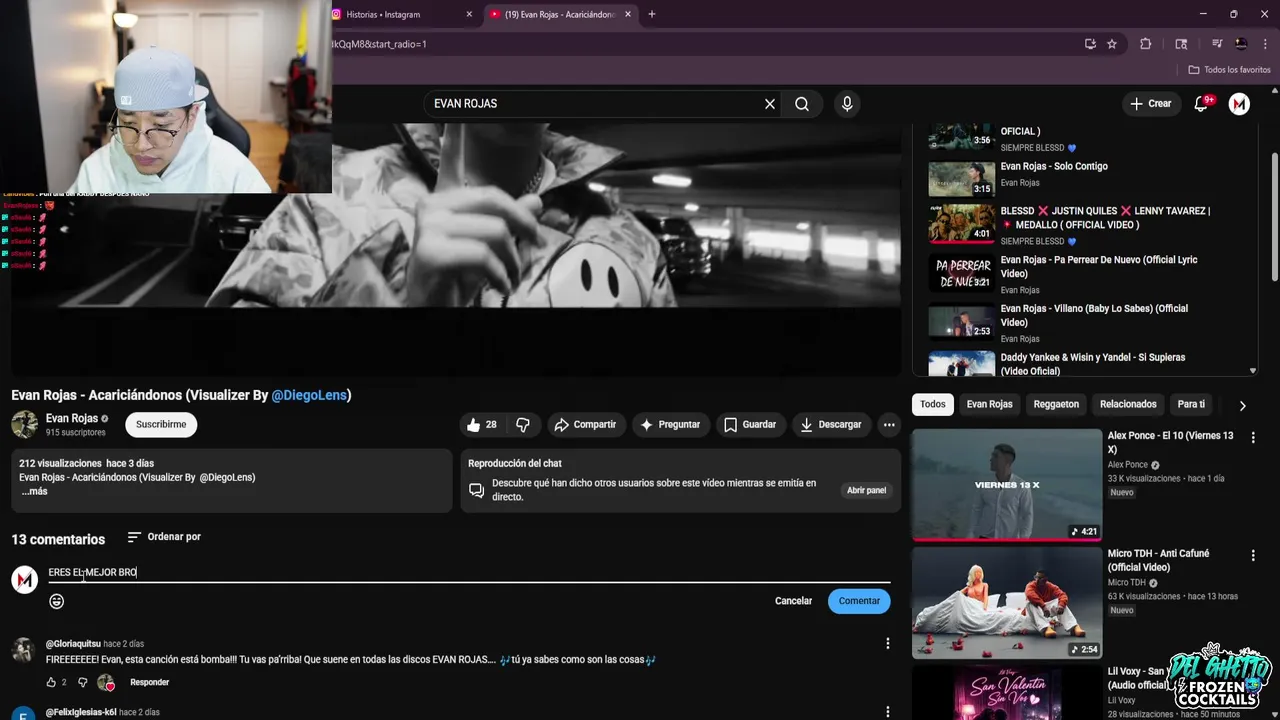The height and width of the screenshot is (720, 1280).
Task: Open Micro TDH Anti Cafuné thumbnail
Action: [x=1006, y=602]
